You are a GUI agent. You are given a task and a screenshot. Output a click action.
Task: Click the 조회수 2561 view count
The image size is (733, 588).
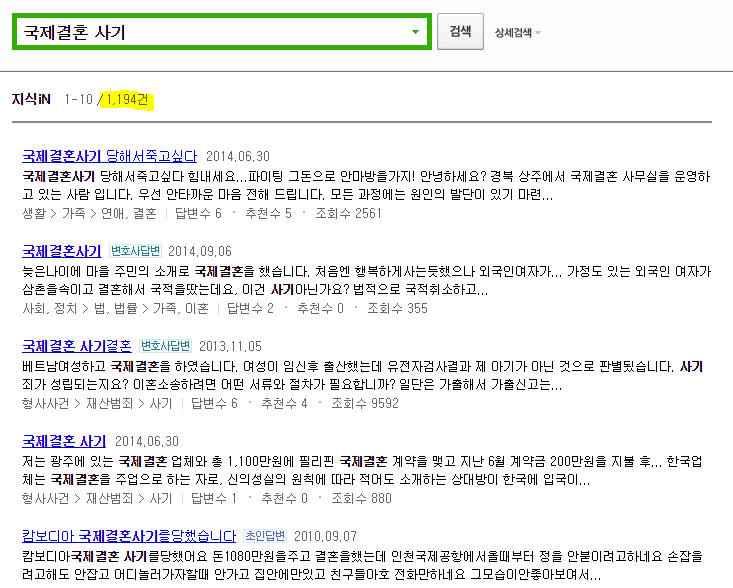[x=348, y=213]
